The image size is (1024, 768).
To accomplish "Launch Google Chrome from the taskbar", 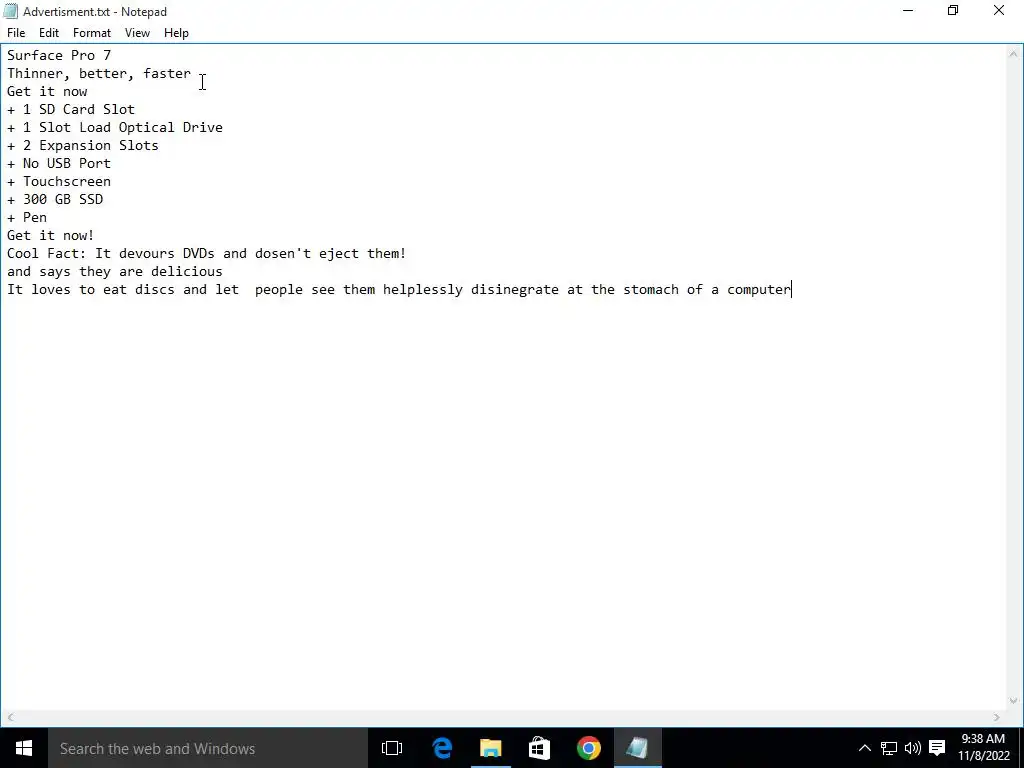I will (x=588, y=748).
